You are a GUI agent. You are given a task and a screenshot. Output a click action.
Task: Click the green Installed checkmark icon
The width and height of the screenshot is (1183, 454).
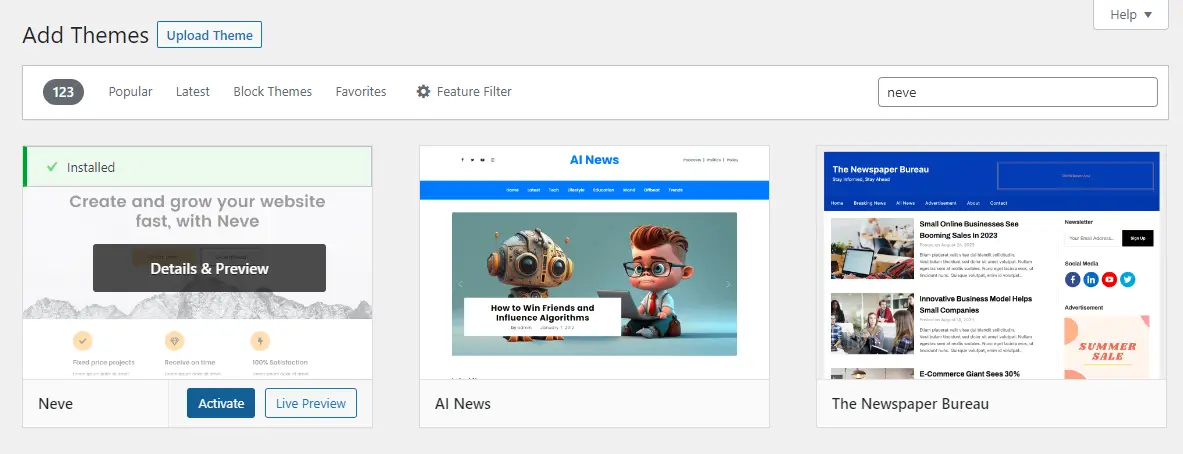[x=51, y=167]
